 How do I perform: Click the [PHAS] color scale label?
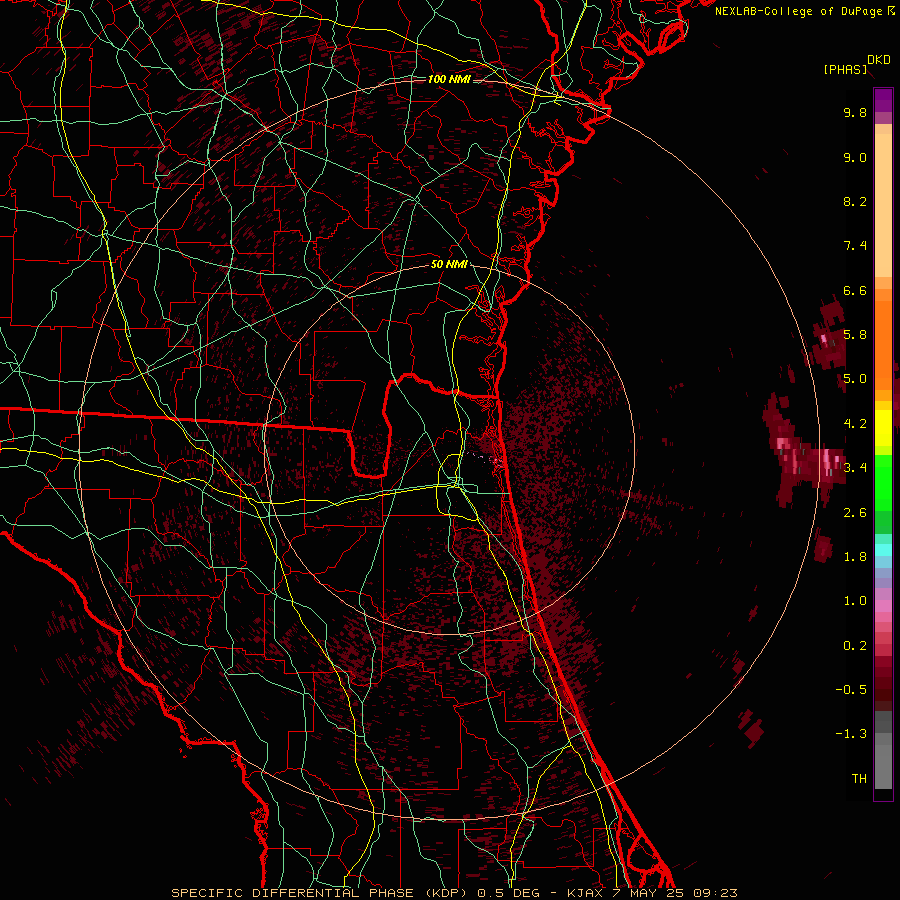[x=845, y=70]
